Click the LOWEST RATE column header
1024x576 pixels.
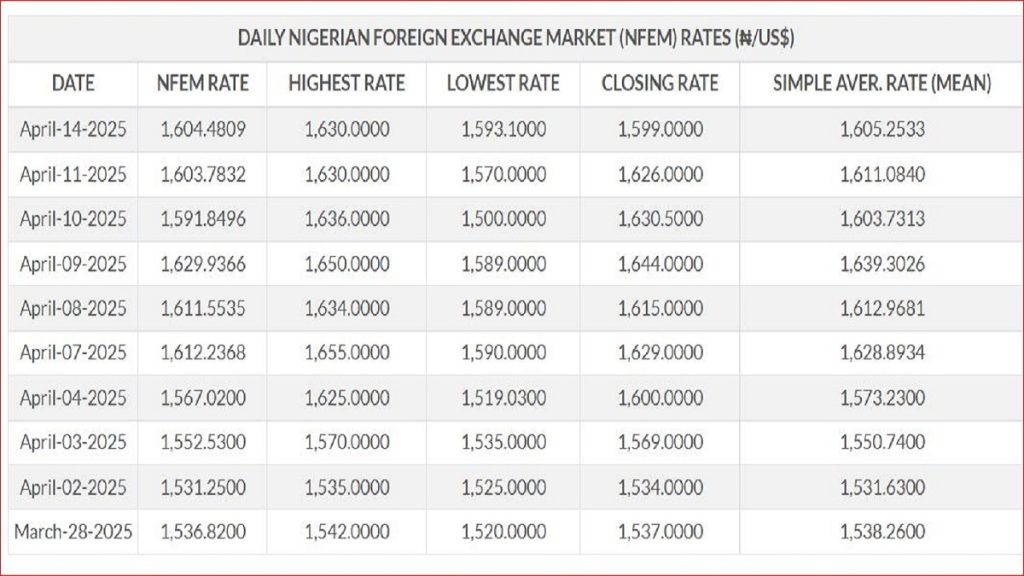click(503, 85)
